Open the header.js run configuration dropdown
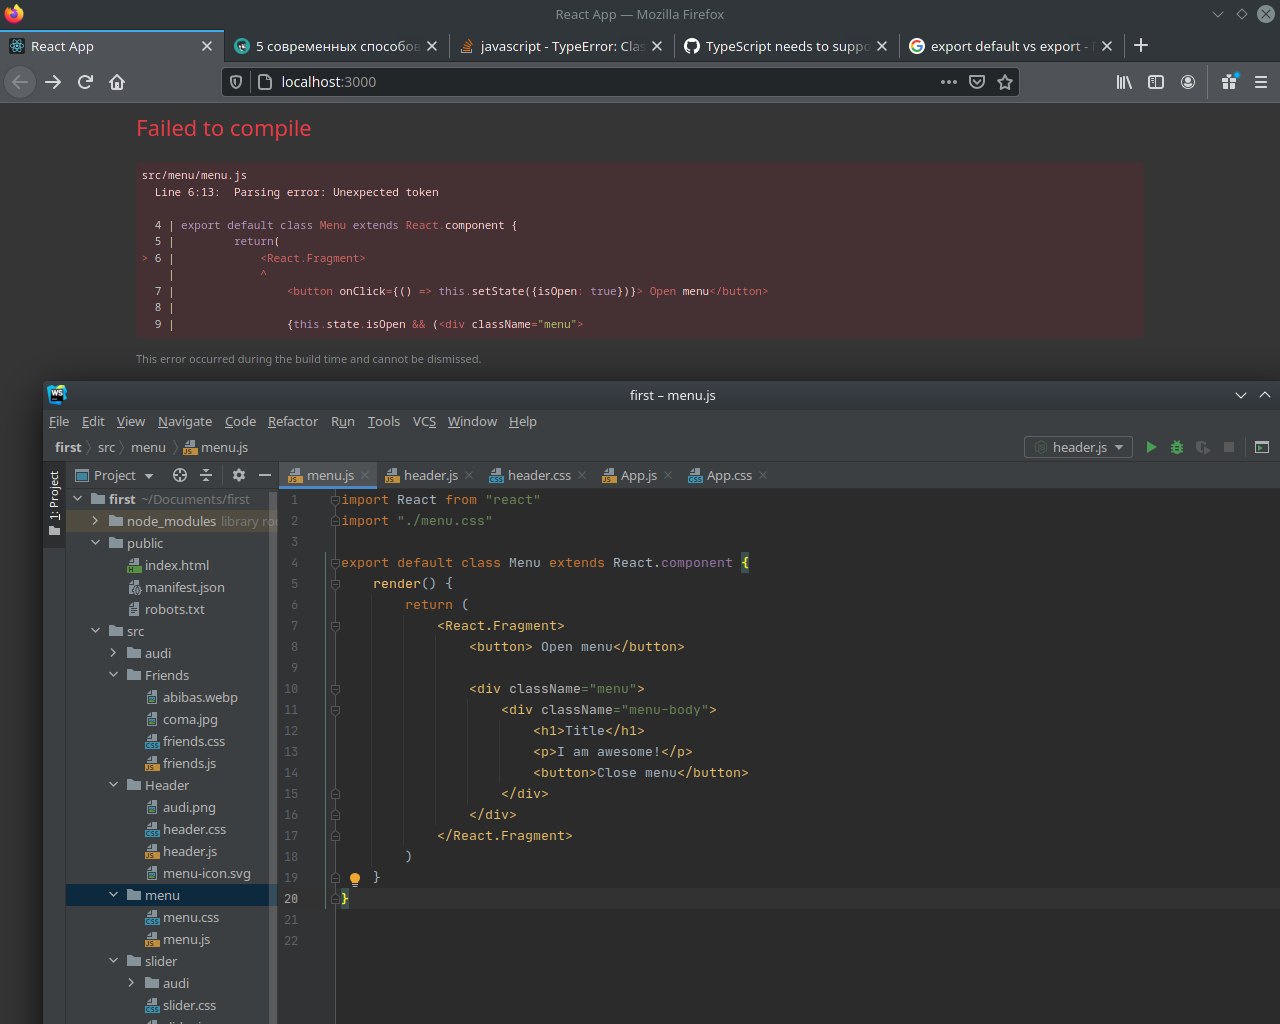 1078,447
